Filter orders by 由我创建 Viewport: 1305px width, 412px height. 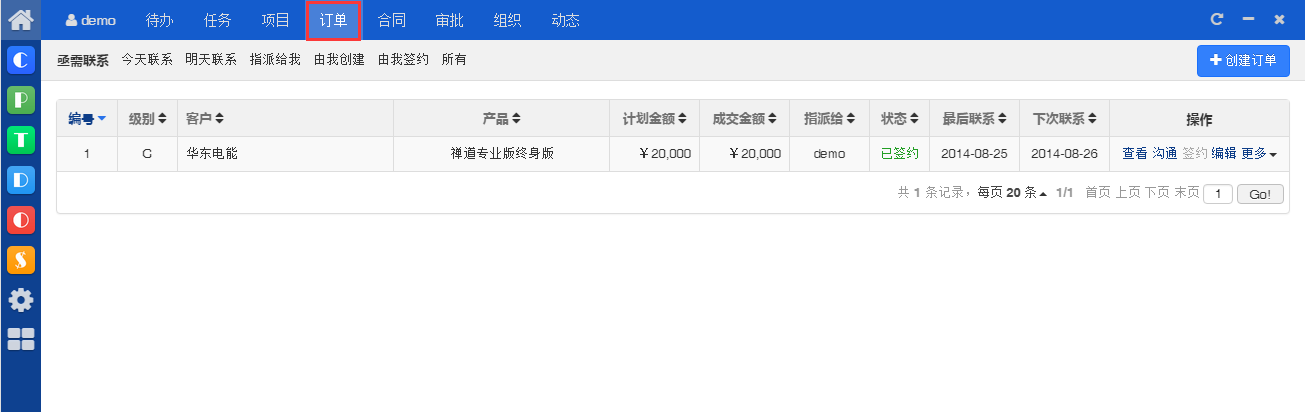pos(339,60)
